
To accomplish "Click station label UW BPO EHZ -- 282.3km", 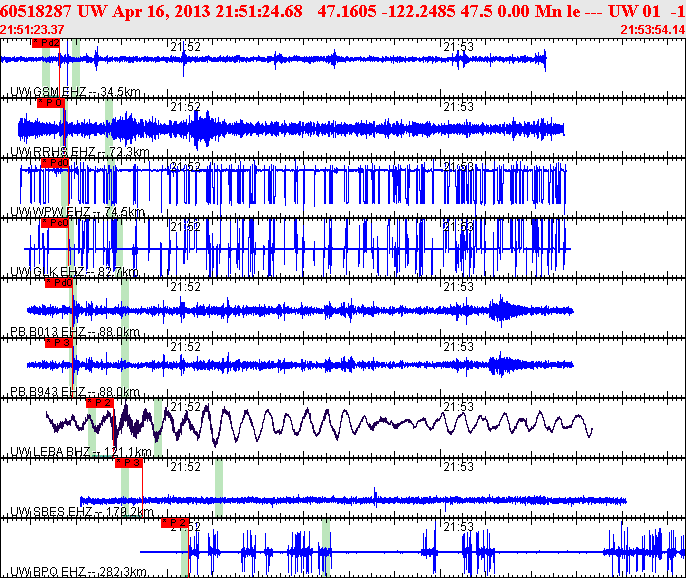I will 78,571.
